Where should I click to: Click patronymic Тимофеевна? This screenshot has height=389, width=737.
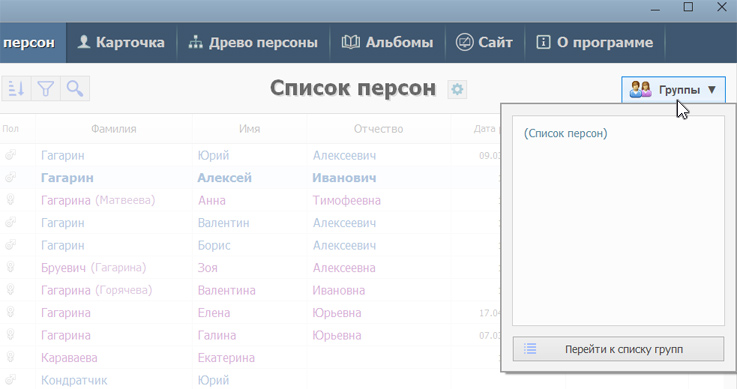pyautogui.click(x=346, y=201)
